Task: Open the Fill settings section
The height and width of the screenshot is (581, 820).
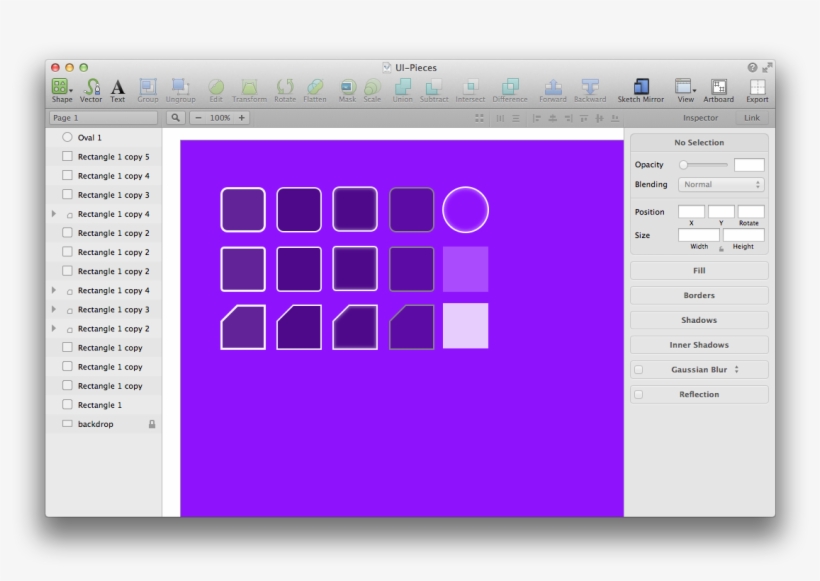Action: 699,270
